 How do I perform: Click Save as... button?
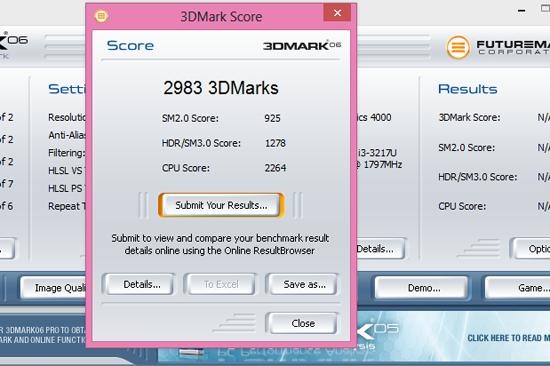[x=302, y=284]
